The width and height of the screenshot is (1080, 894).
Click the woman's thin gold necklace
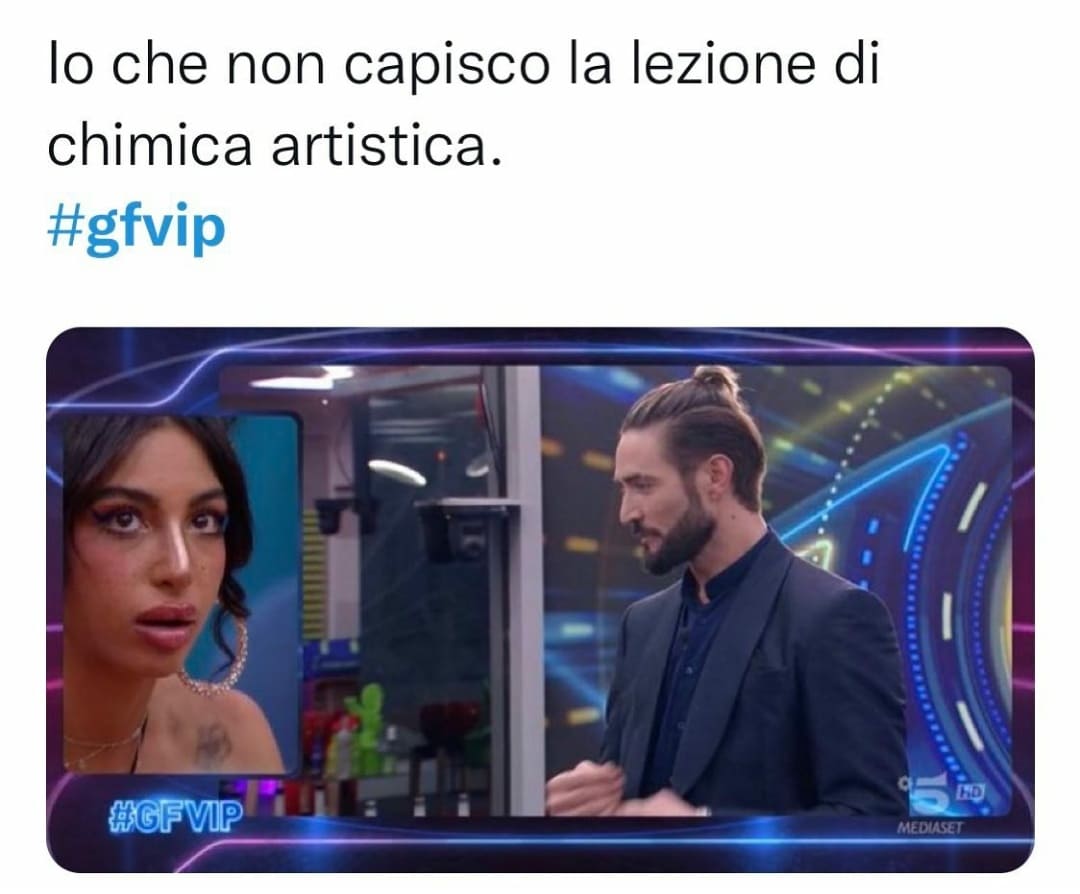coord(105,745)
